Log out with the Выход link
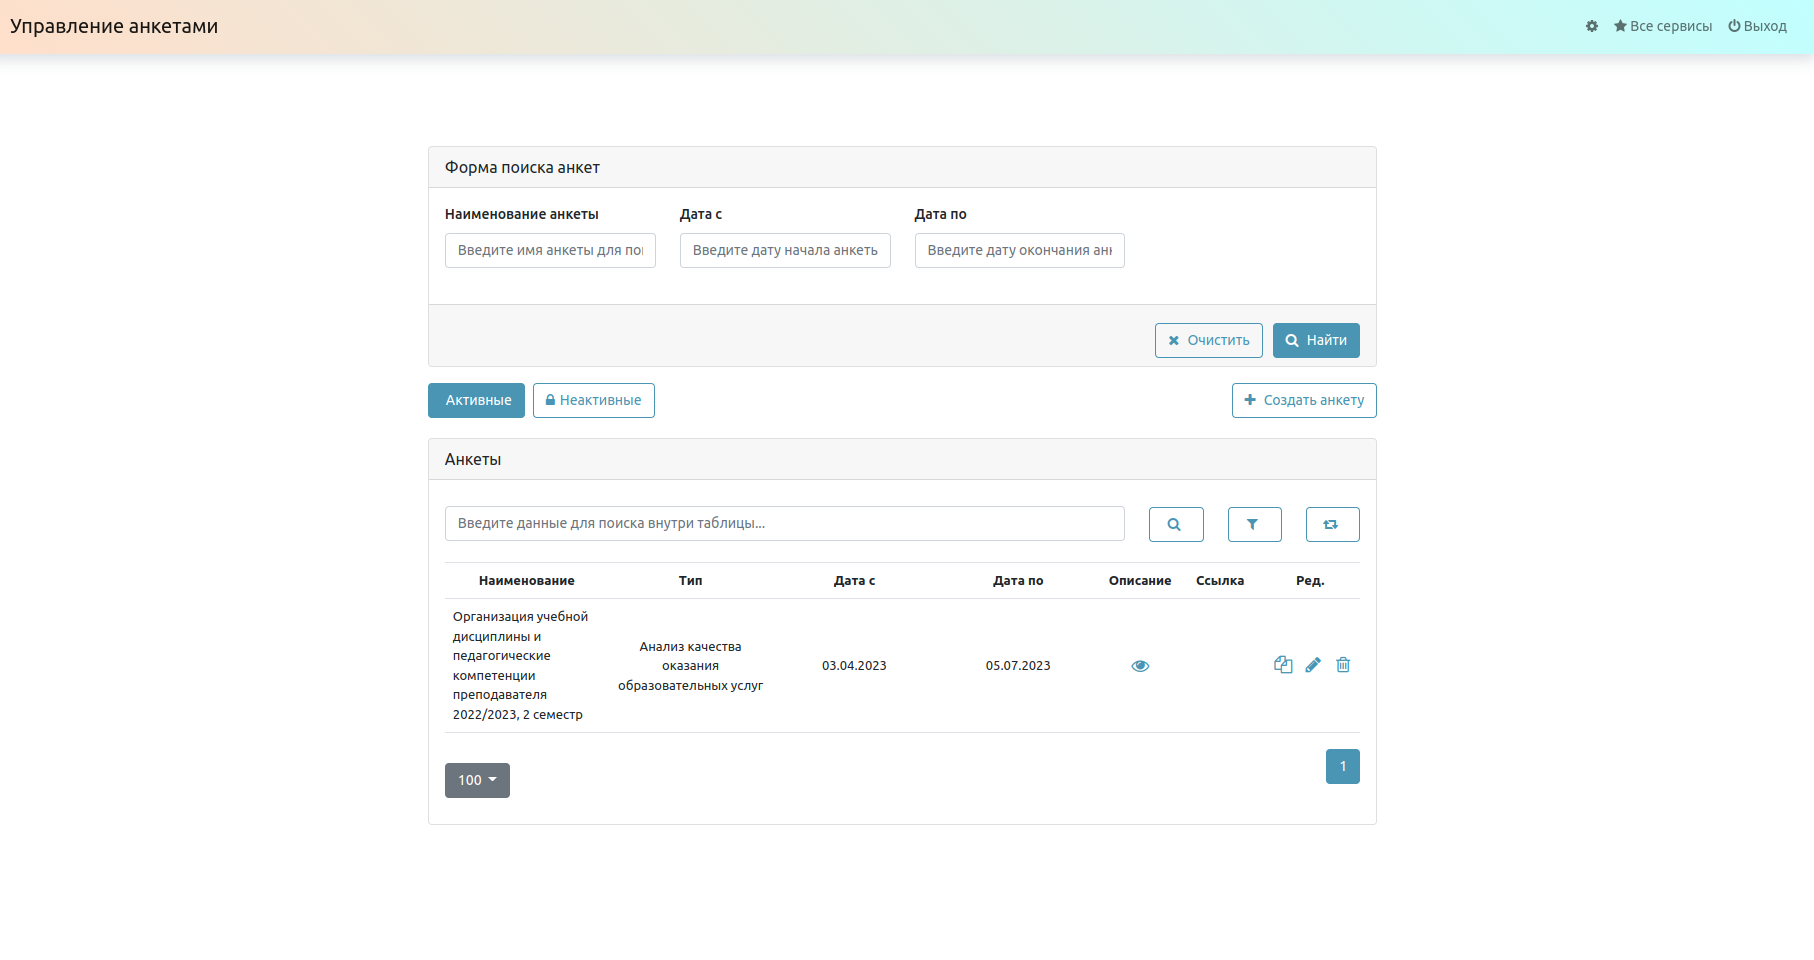Screen dimensions: 1814x960 (1757, 26)
